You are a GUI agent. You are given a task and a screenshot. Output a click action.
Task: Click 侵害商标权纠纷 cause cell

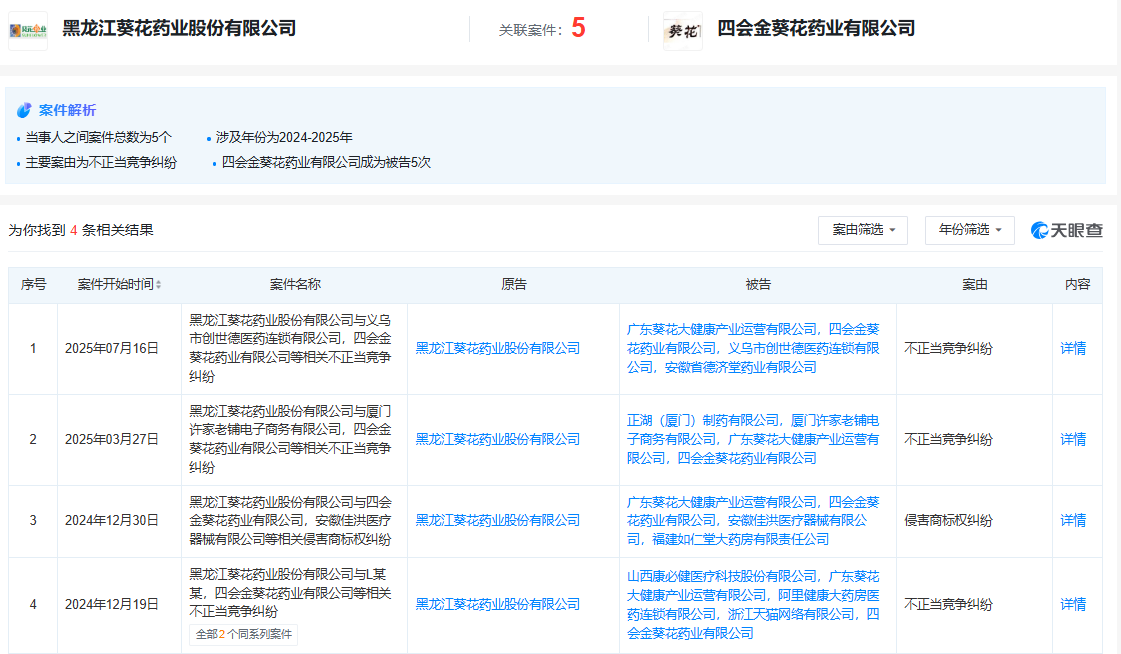click(949, 520)
